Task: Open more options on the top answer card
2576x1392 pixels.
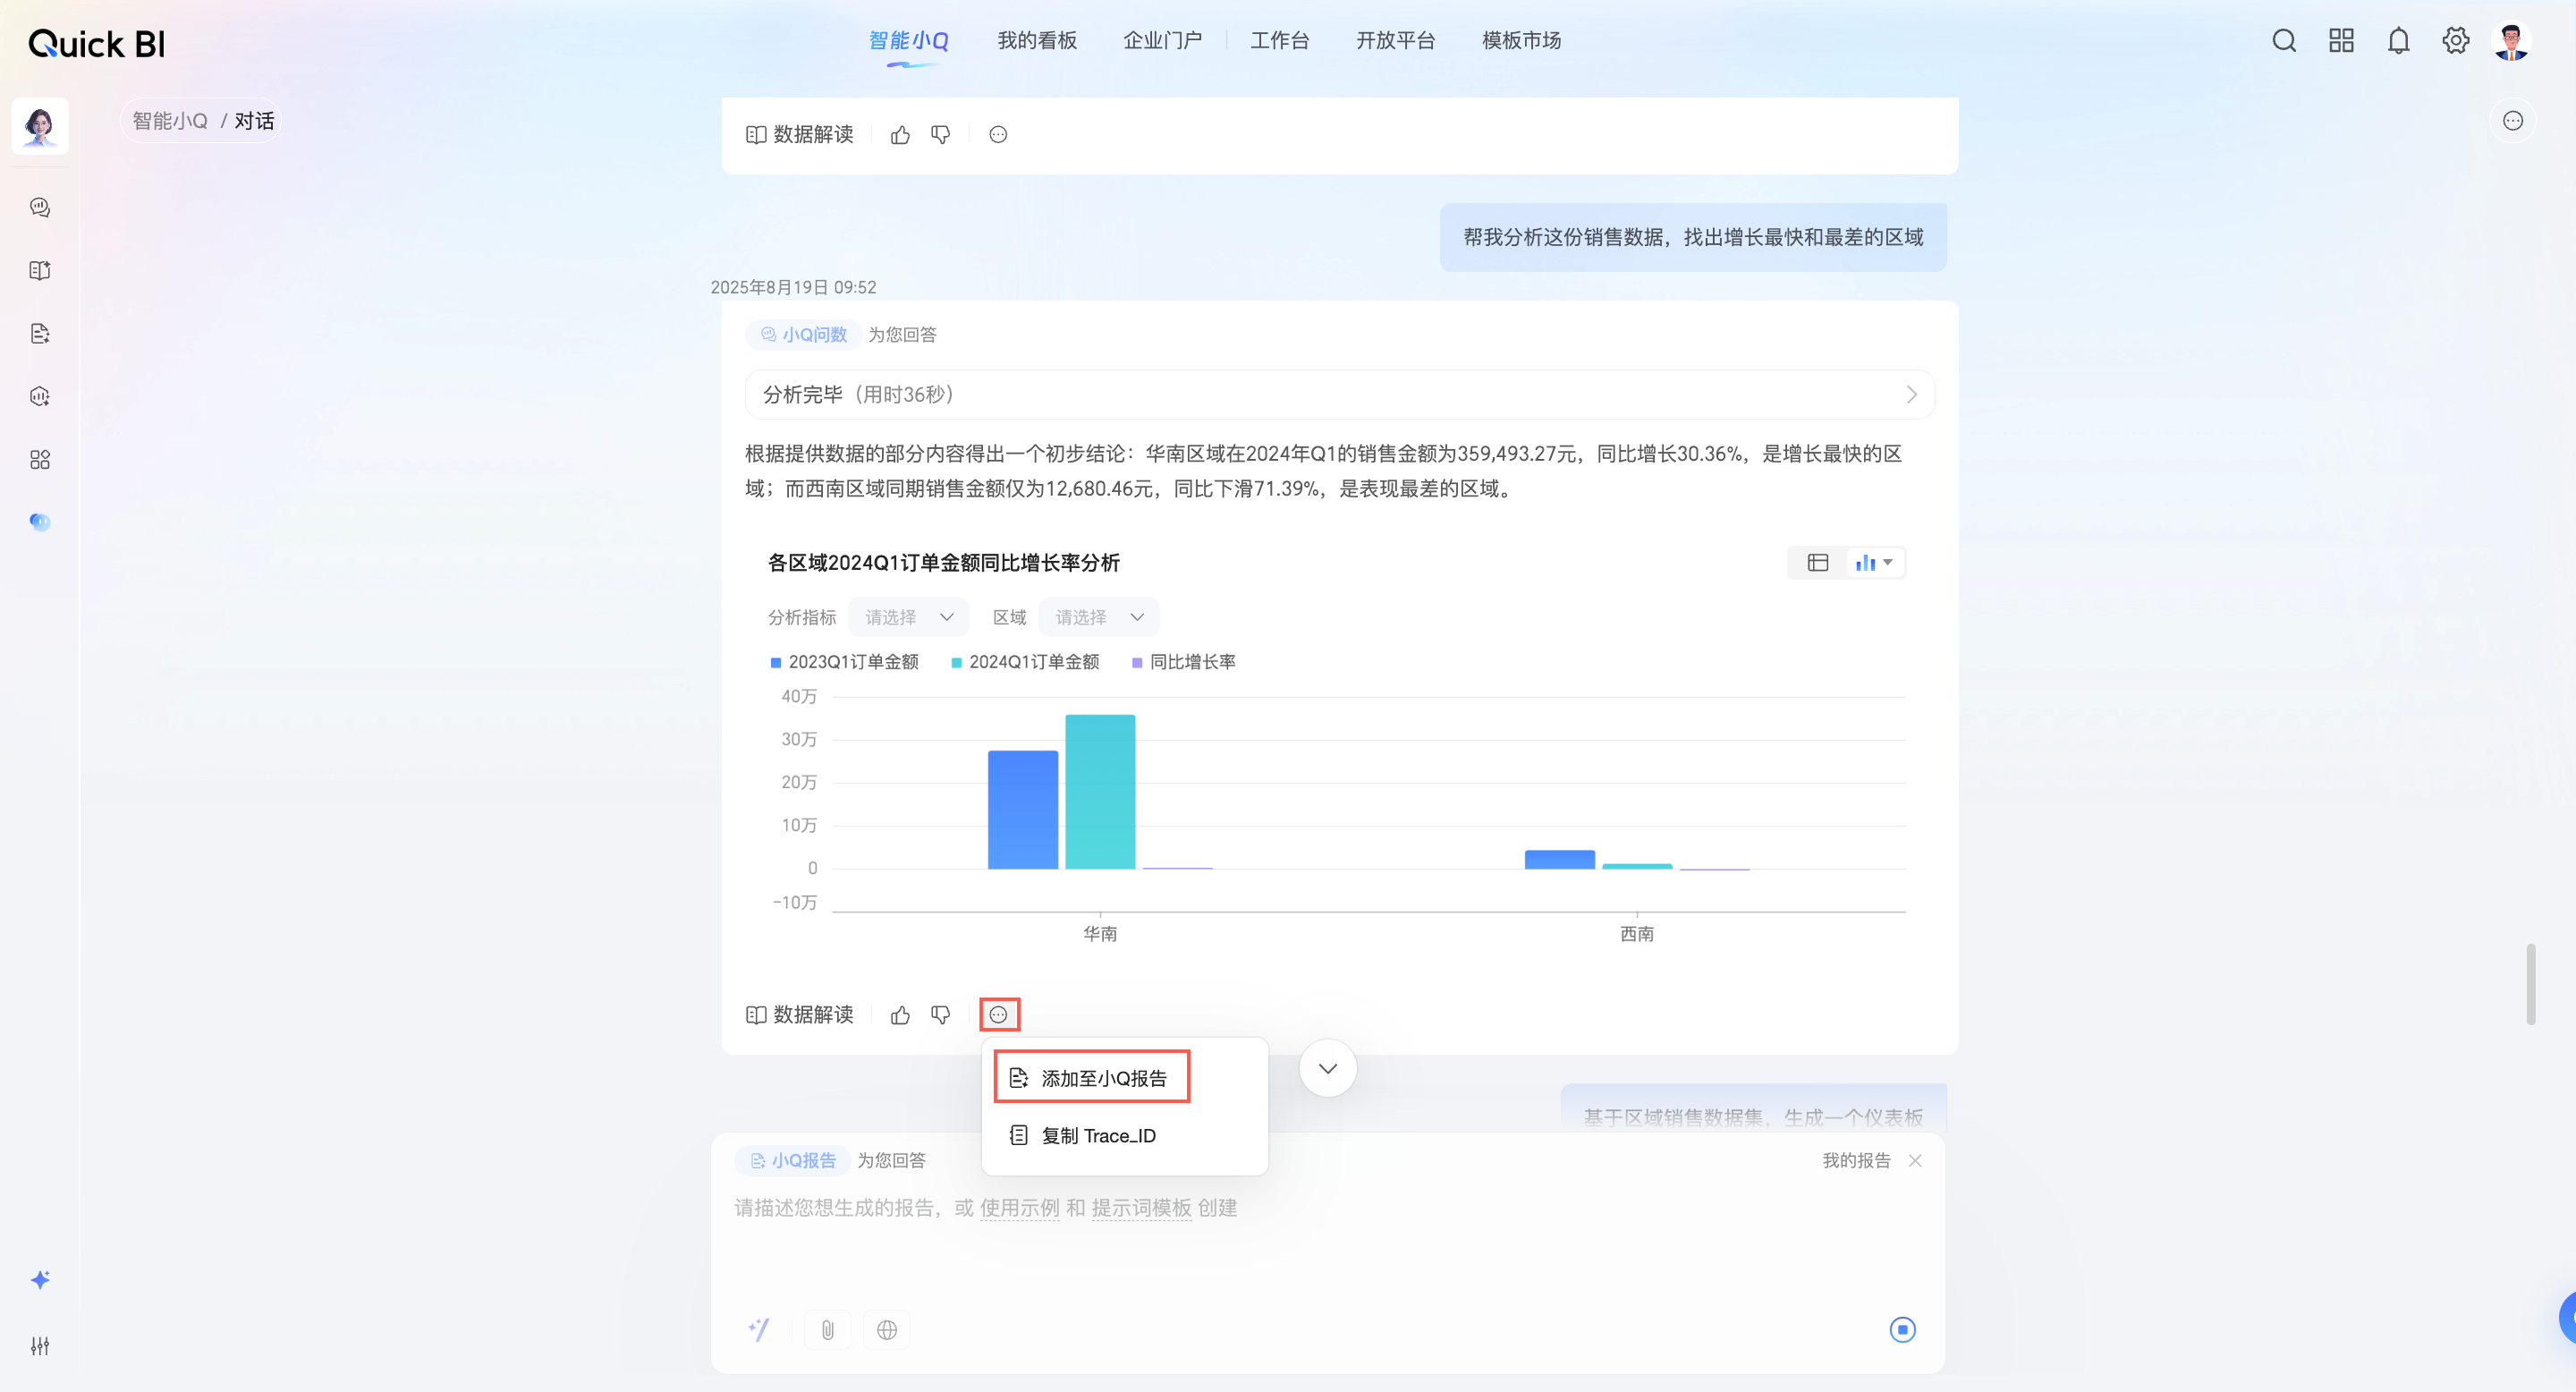Action: pos(998,135)
